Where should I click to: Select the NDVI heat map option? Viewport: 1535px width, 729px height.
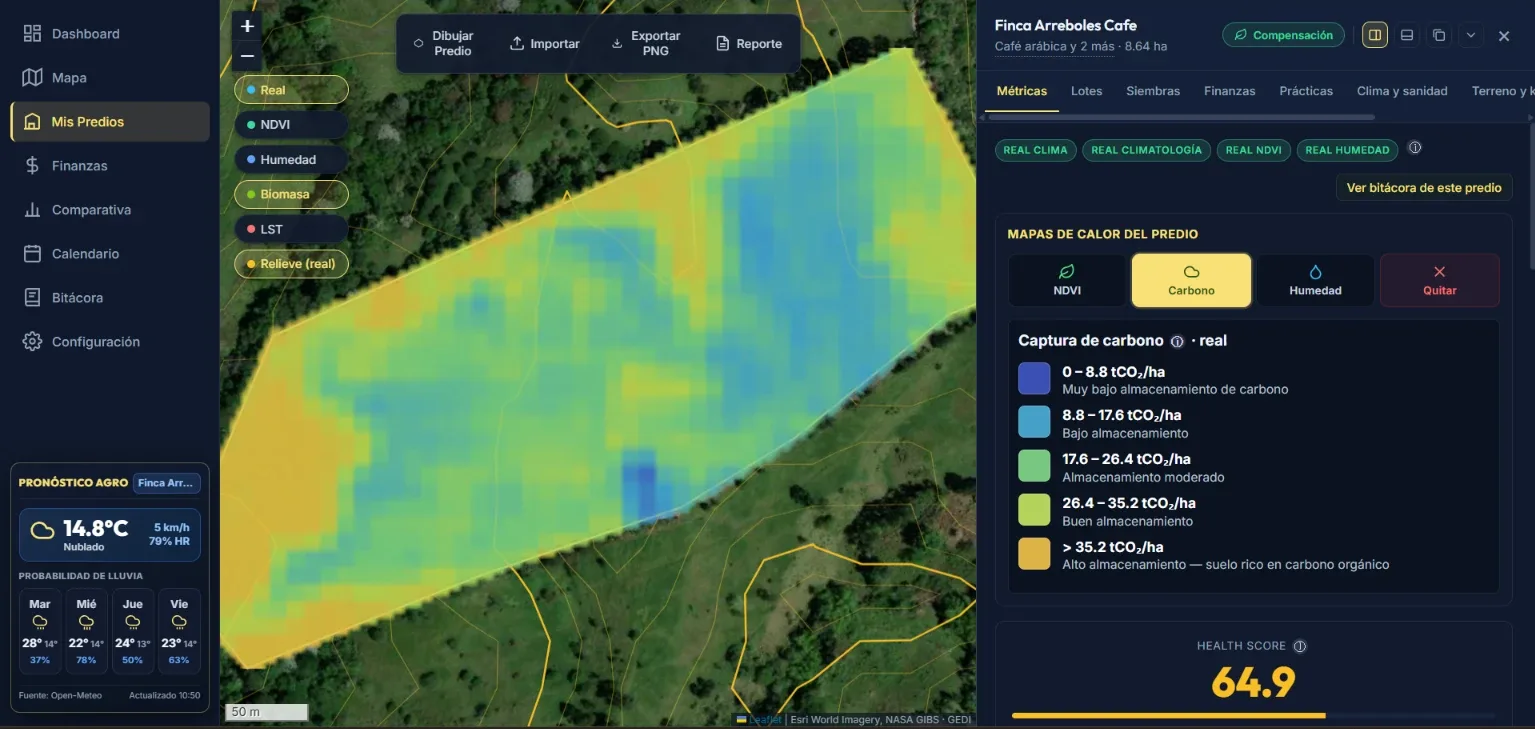[x=1067, y=280]
